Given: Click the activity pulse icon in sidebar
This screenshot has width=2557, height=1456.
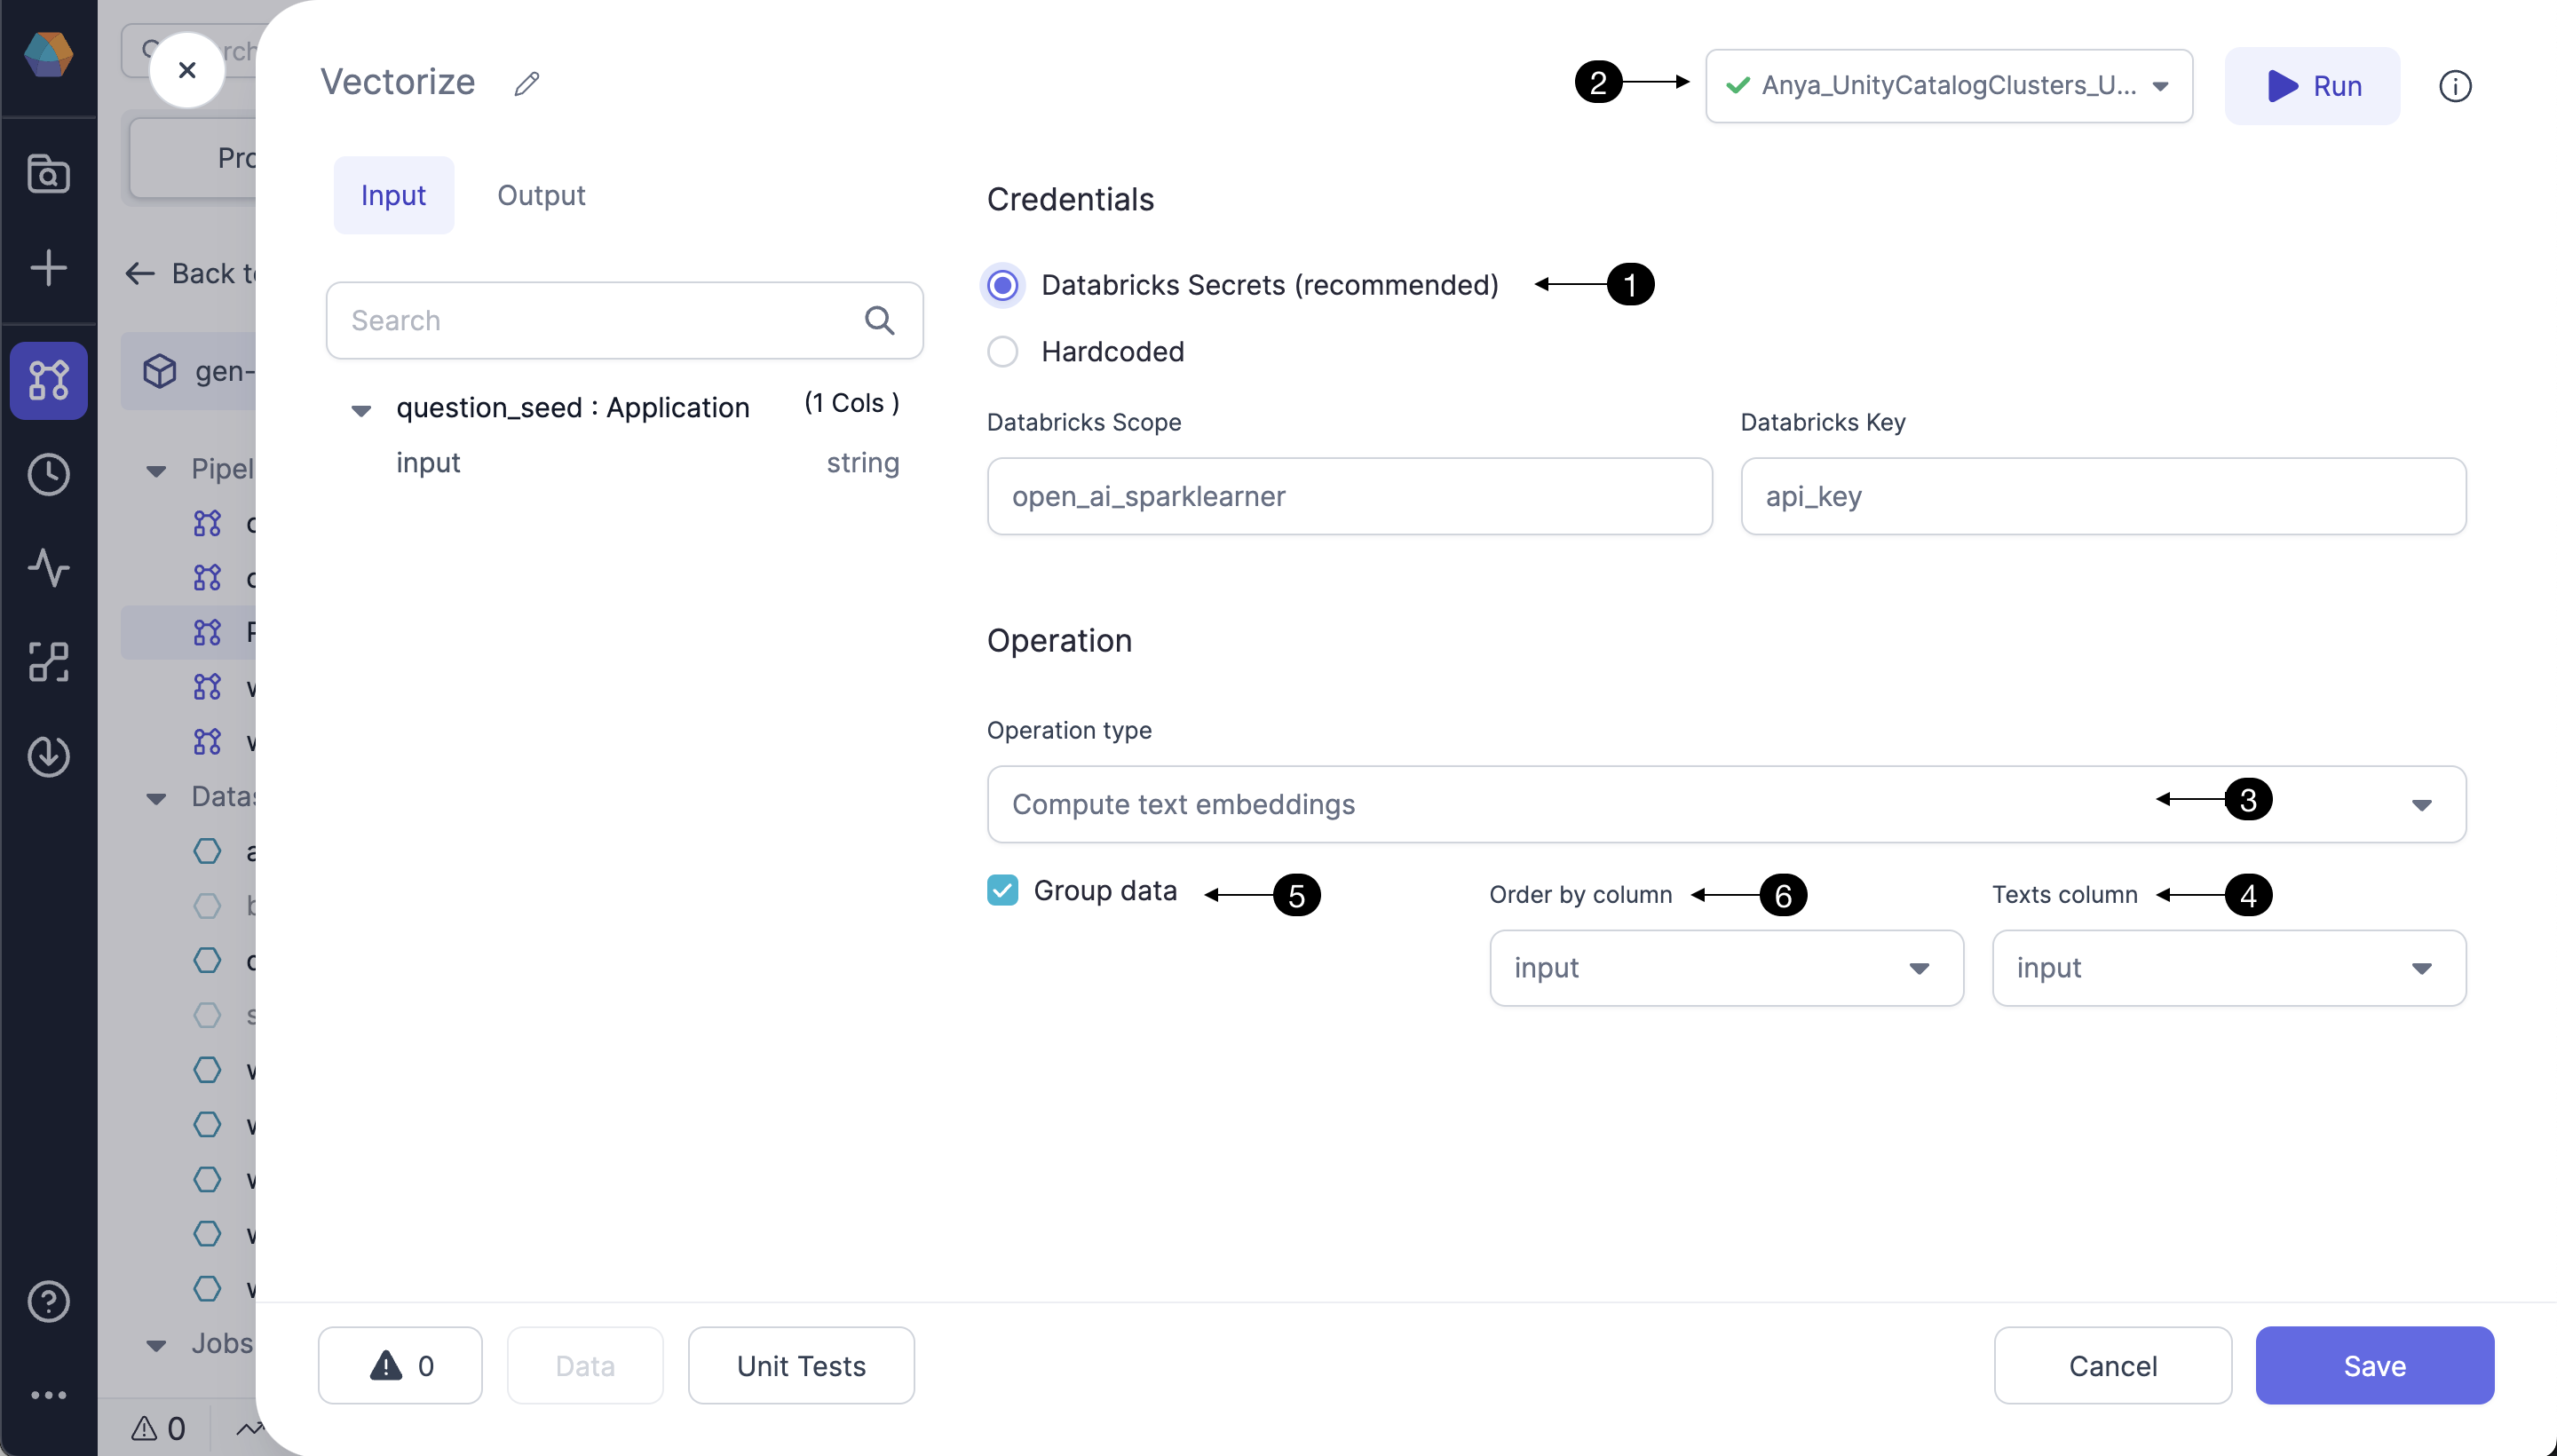Looking at the screenshot, I should point(48,567).
